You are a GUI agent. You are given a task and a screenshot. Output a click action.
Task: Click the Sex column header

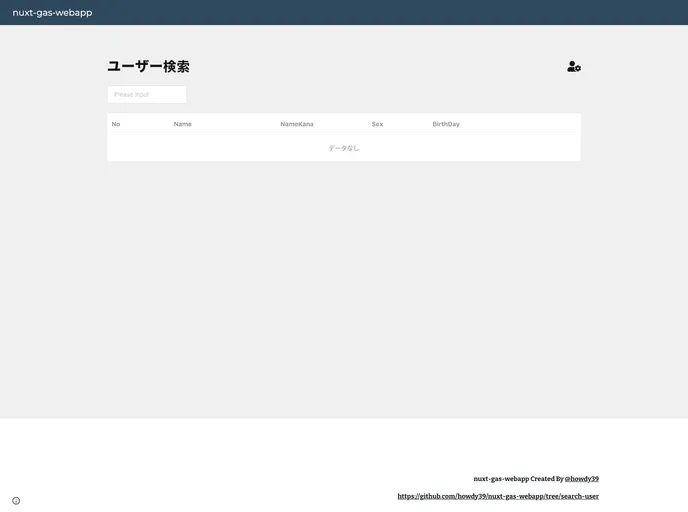point(377,124)
